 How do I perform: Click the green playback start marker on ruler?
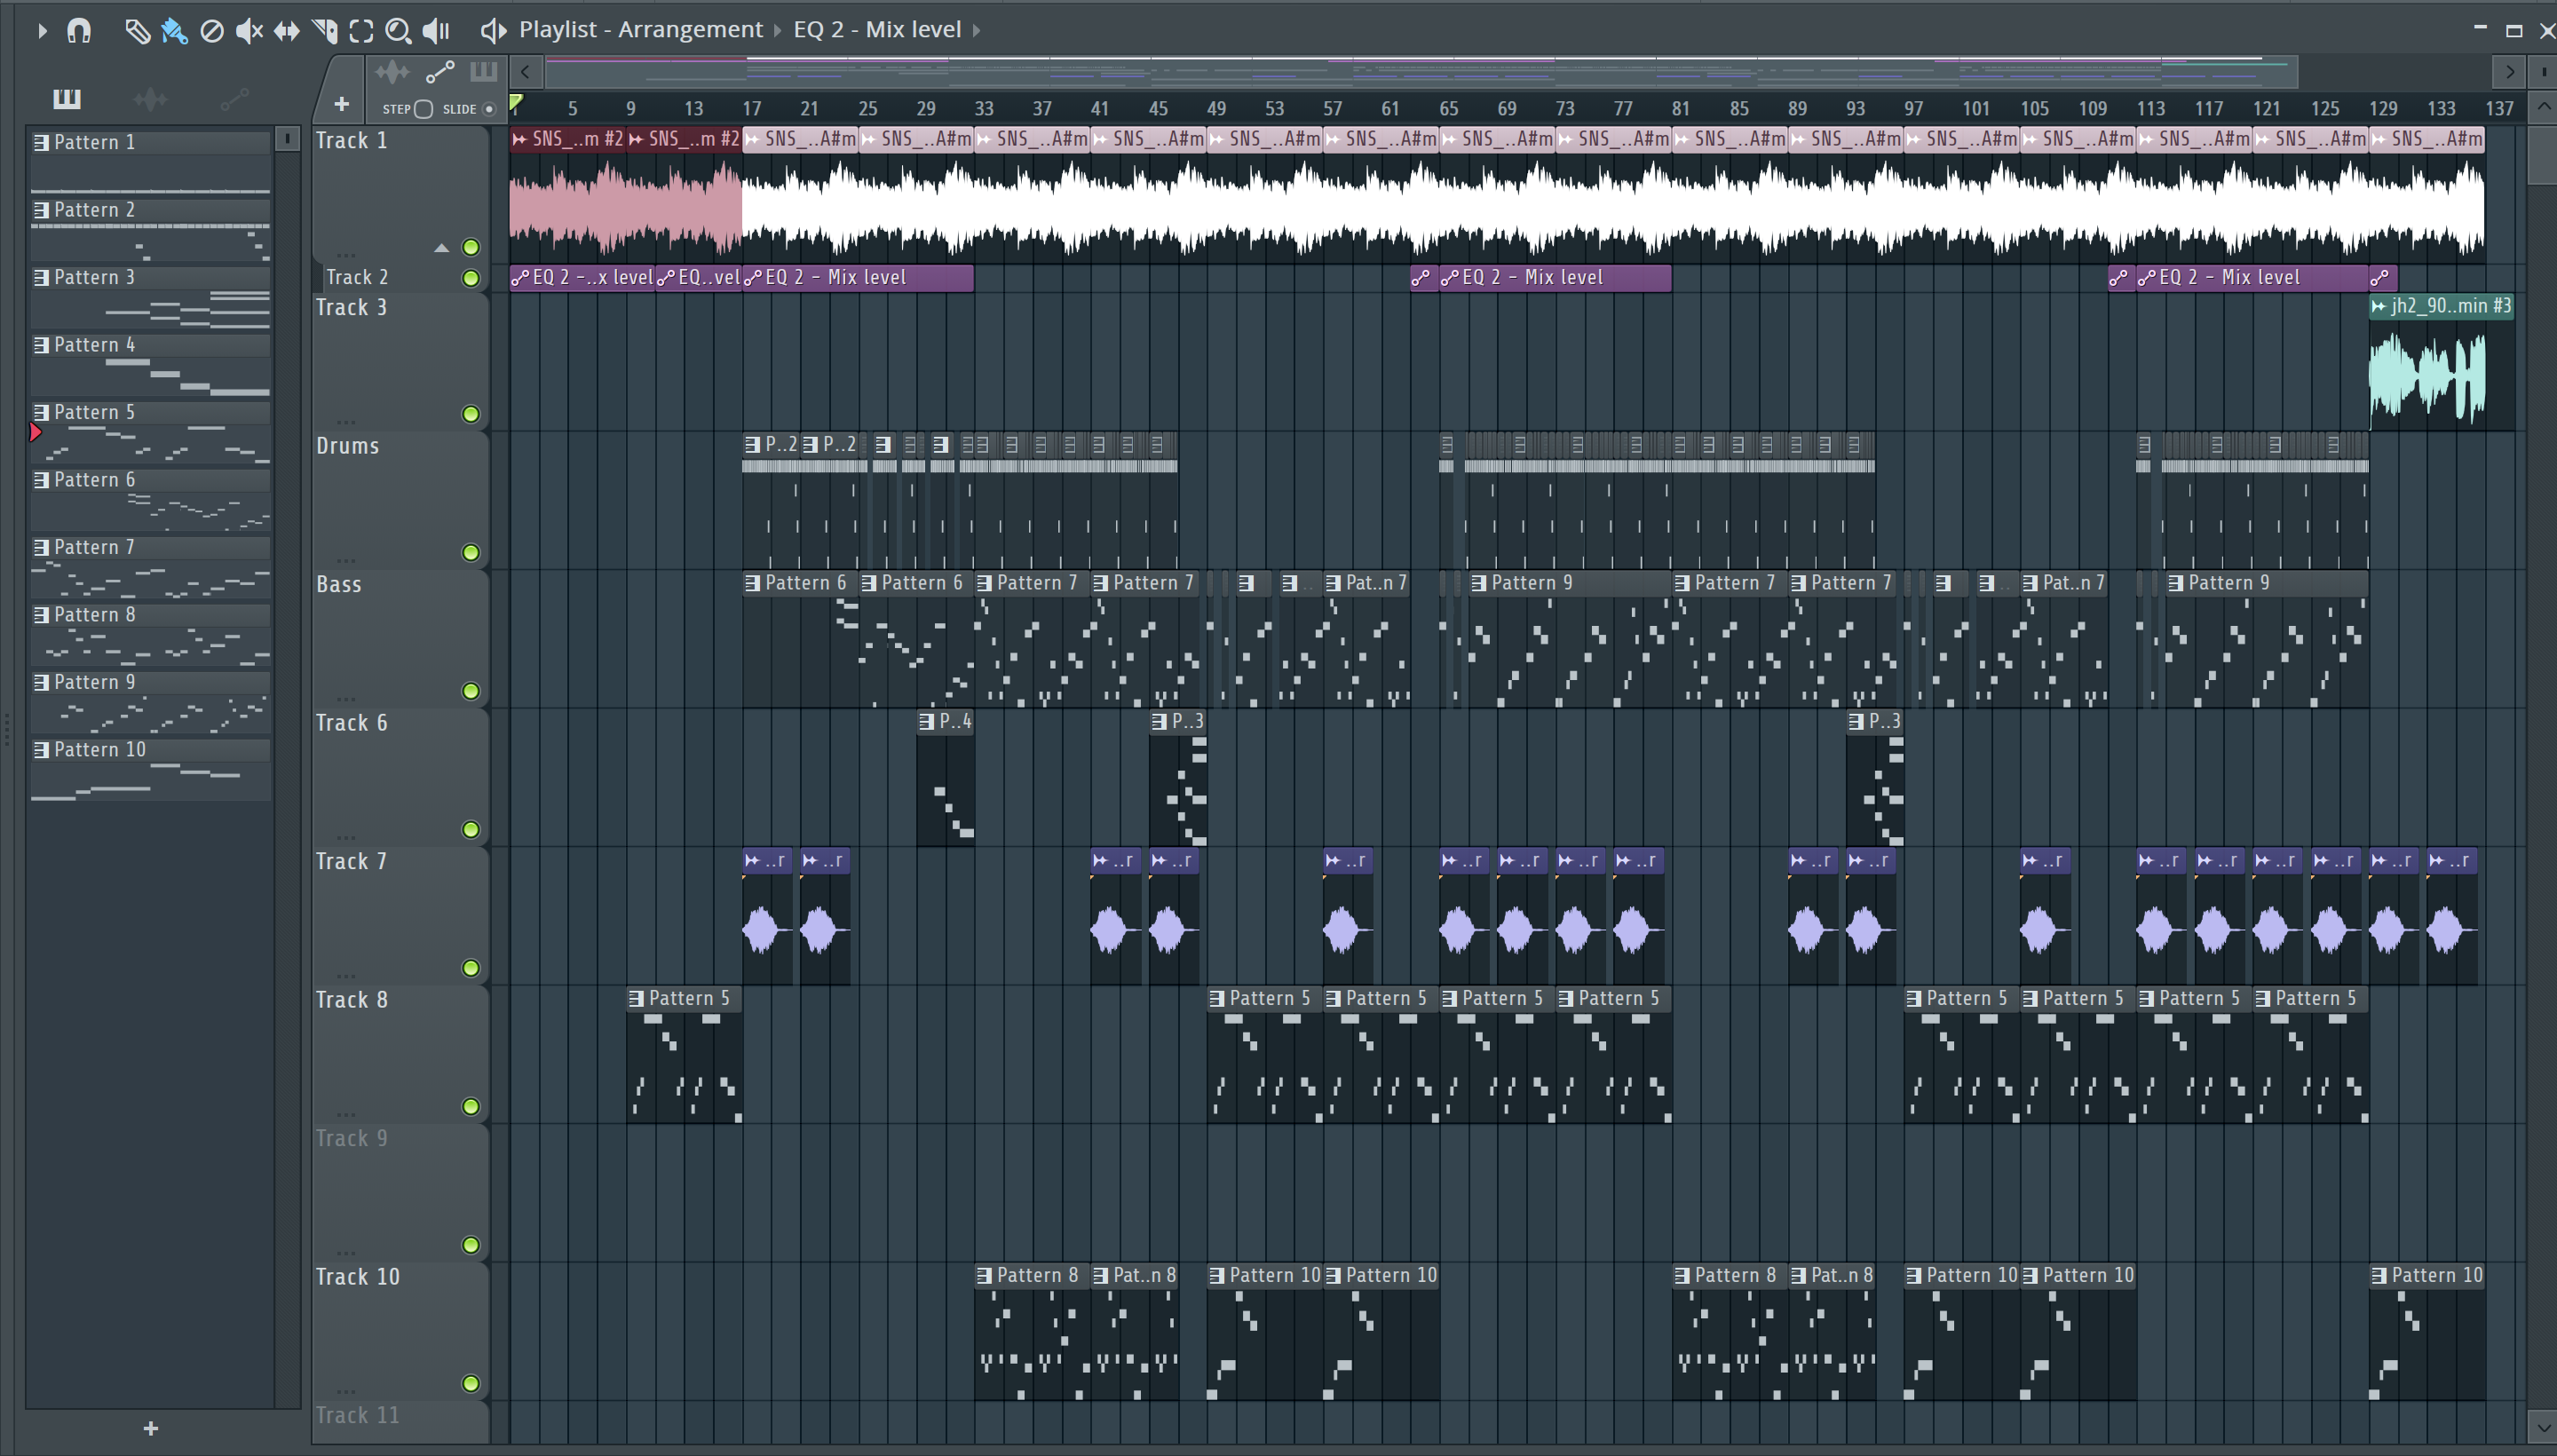pyautogui.click(x=516, y=102)
